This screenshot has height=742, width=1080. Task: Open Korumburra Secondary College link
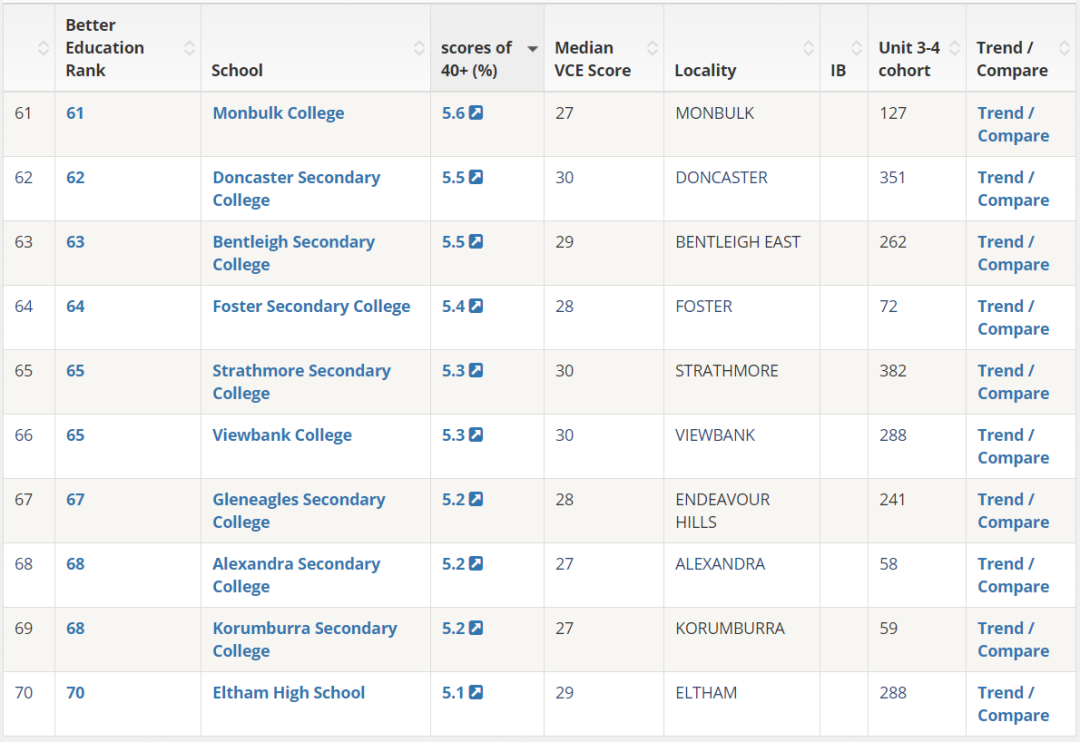[x=304, y=639]
